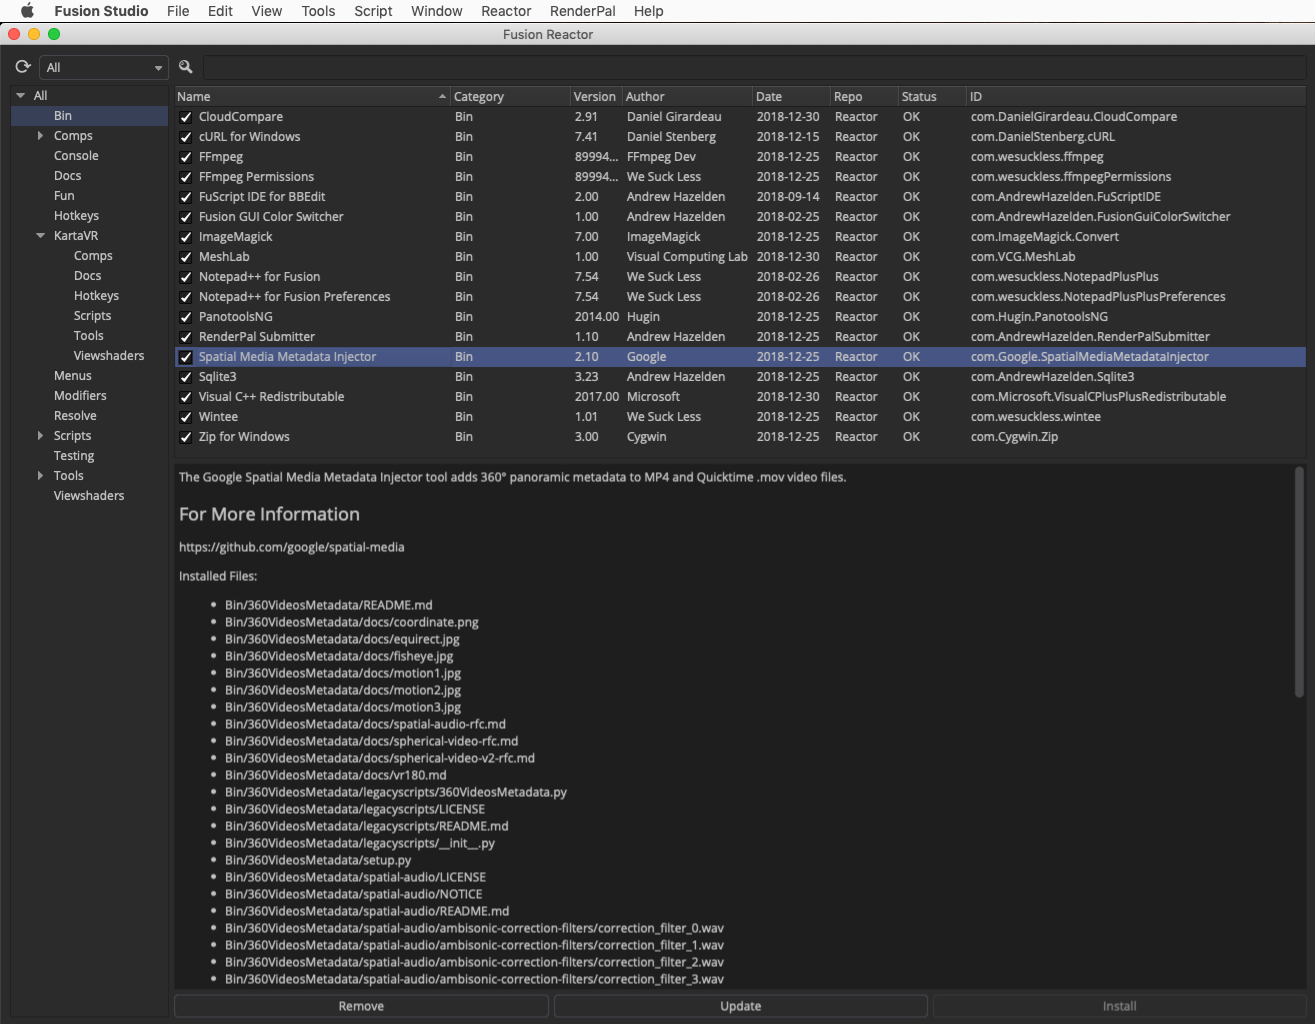Click the magnifier search icon

coord(186,67)
